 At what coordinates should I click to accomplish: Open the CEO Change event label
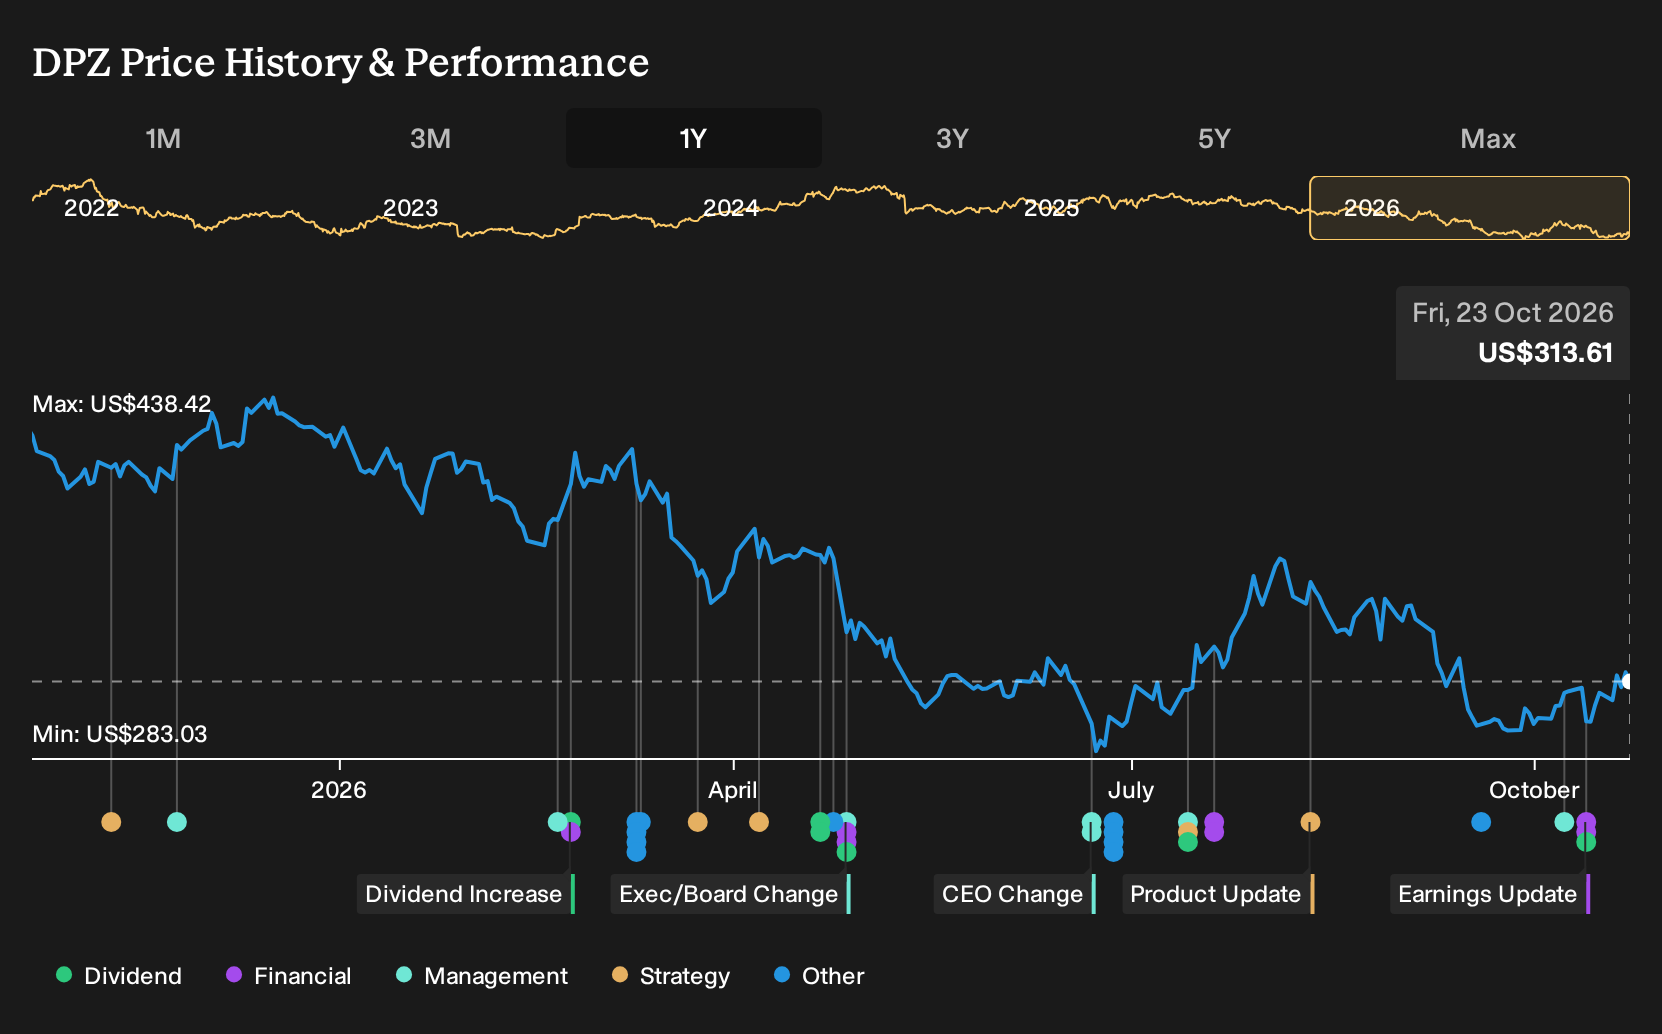[1015, 894]
